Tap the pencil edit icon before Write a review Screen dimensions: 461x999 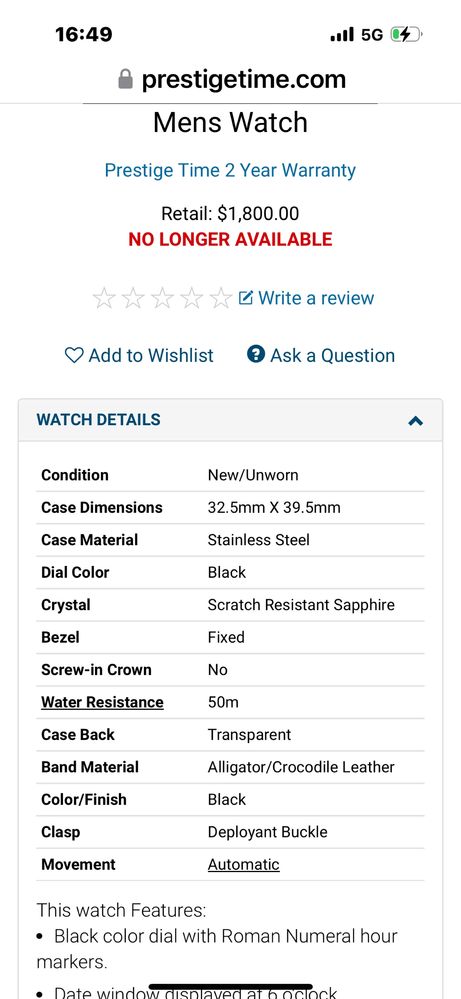point(246,298)
